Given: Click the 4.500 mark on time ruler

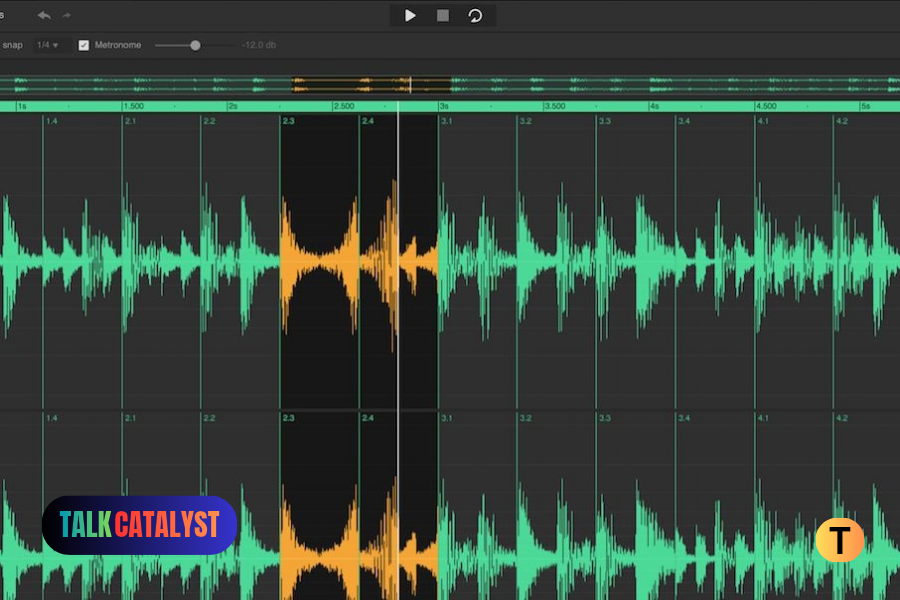Looking at the screenshot, I should 766,106.
